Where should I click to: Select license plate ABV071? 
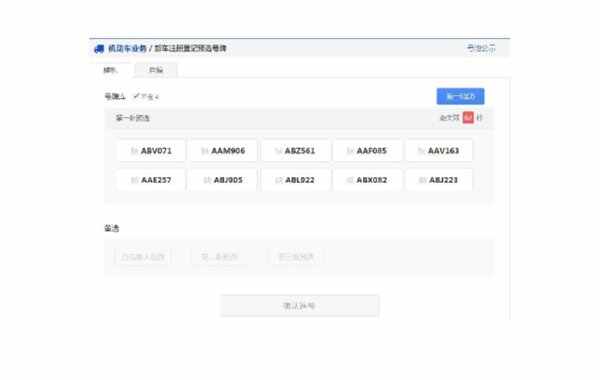151,151
